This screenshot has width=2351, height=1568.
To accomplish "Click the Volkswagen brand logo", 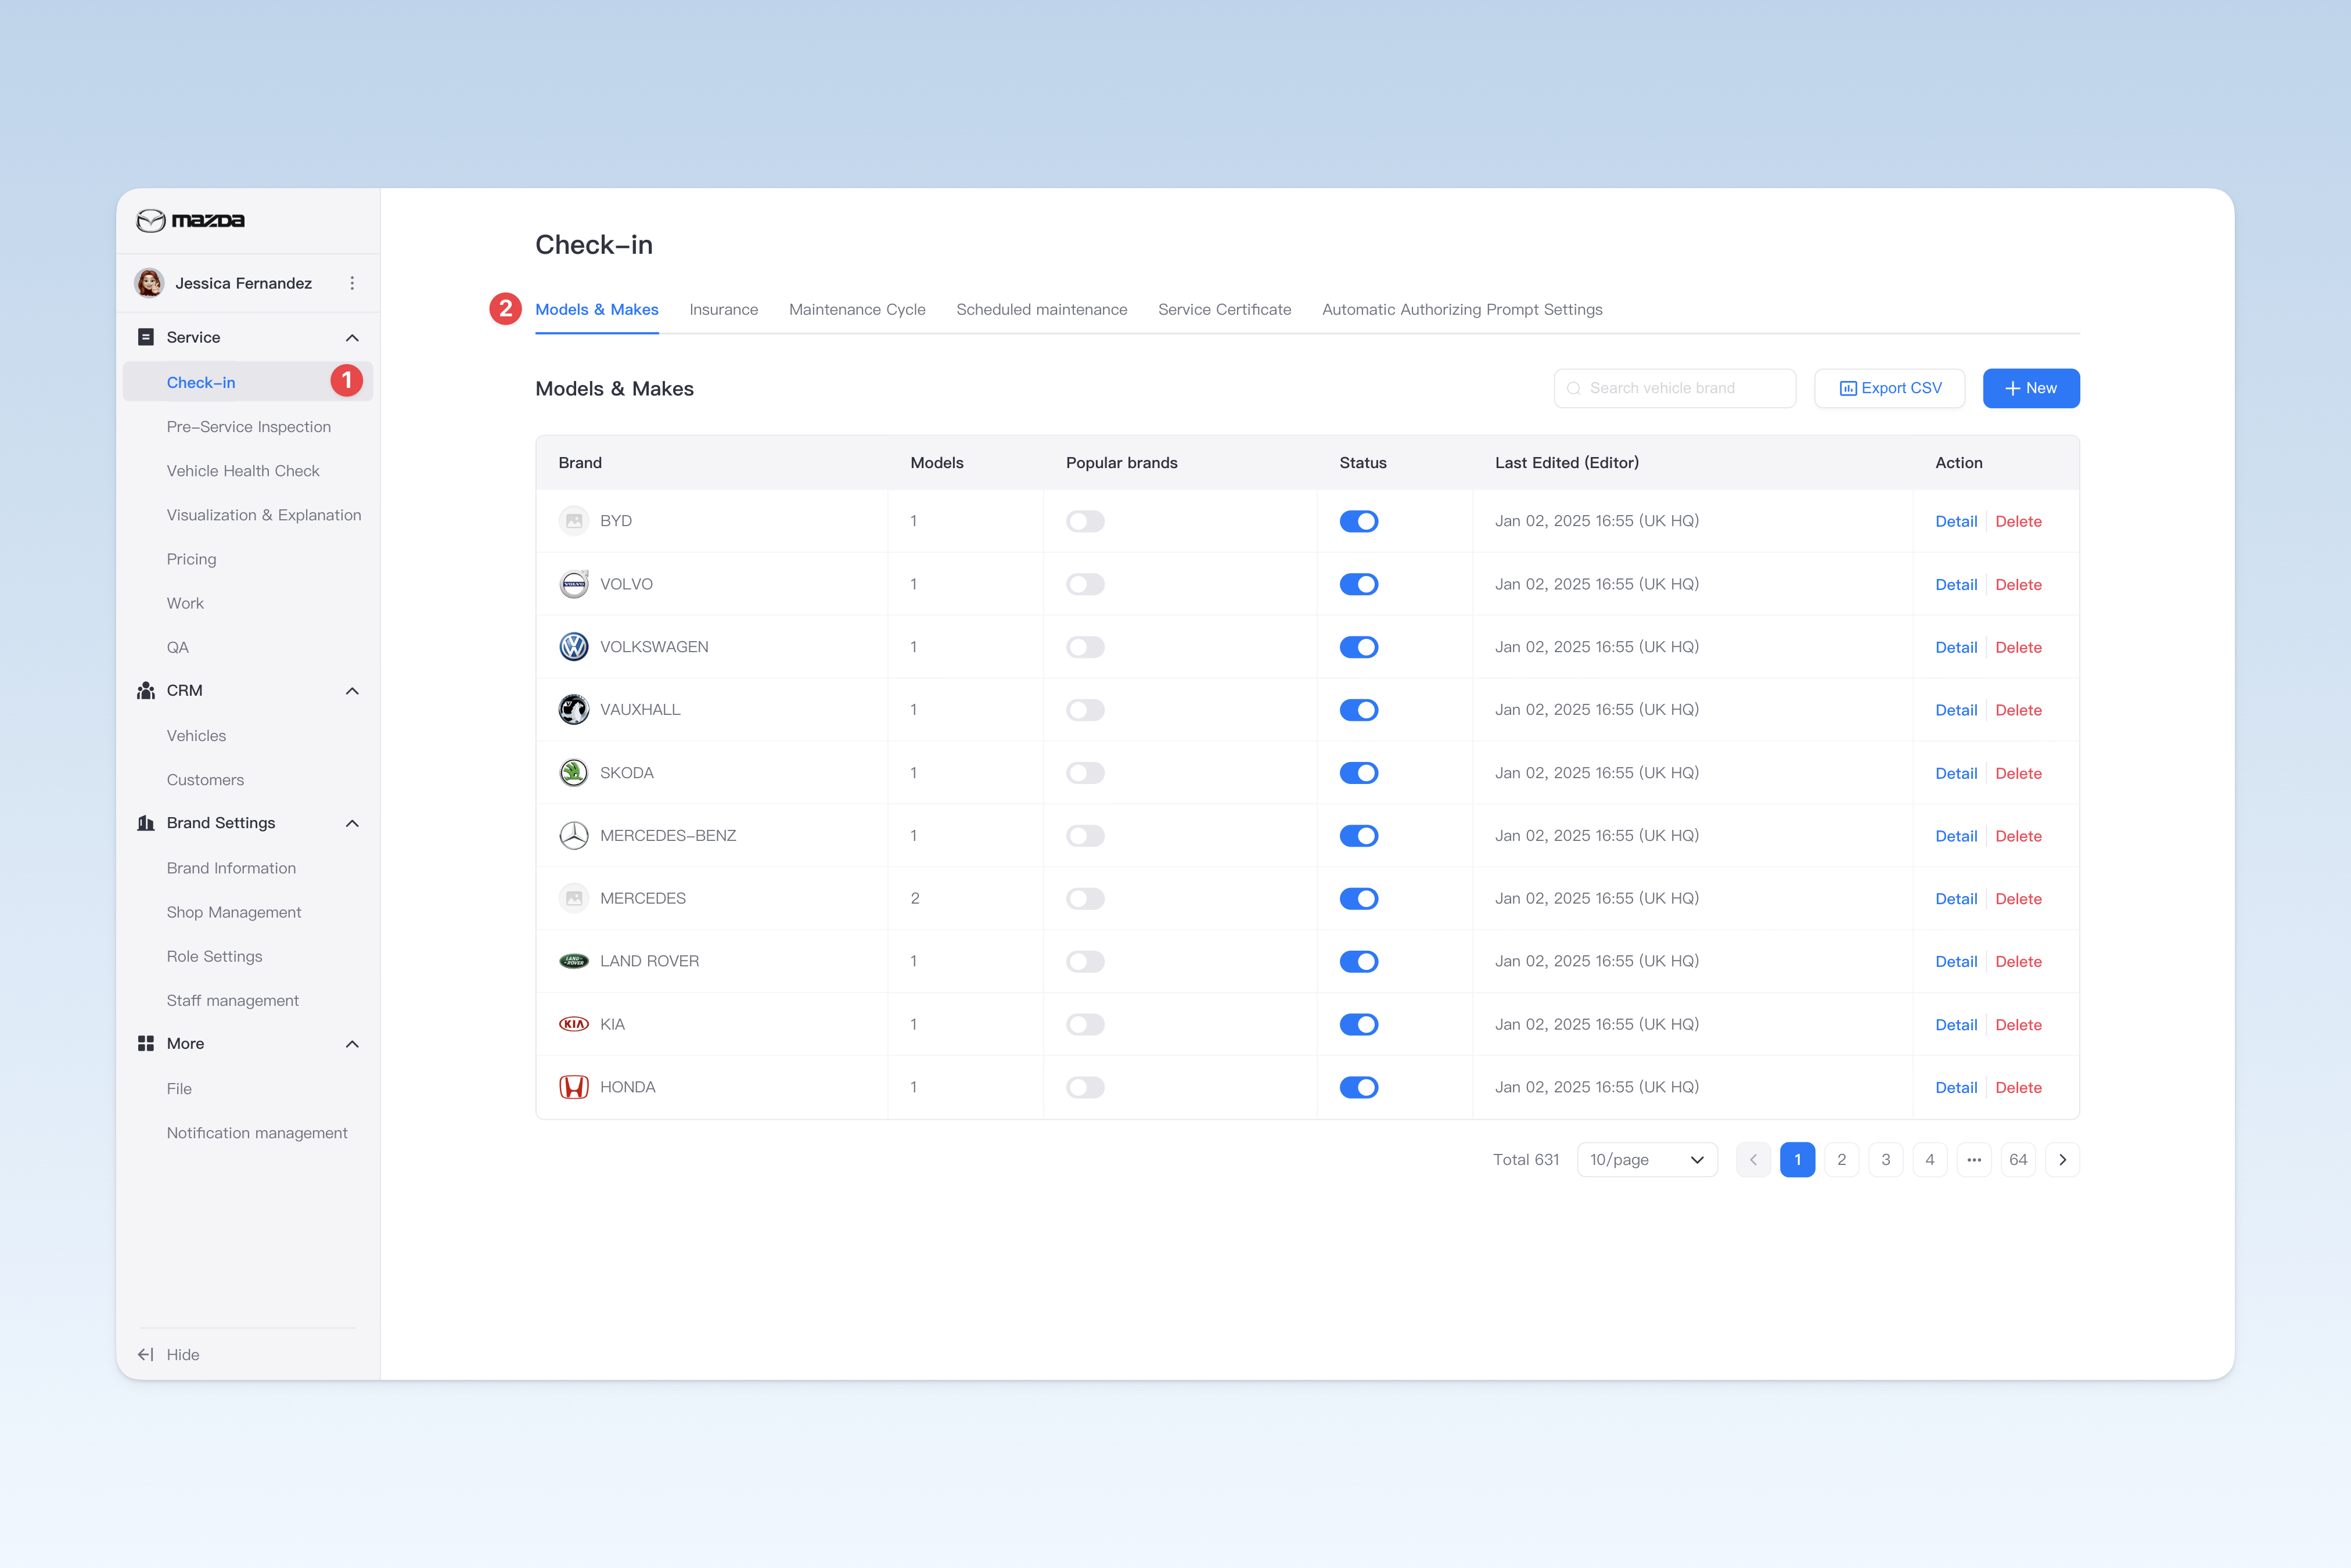I will [x=574, y=647].
